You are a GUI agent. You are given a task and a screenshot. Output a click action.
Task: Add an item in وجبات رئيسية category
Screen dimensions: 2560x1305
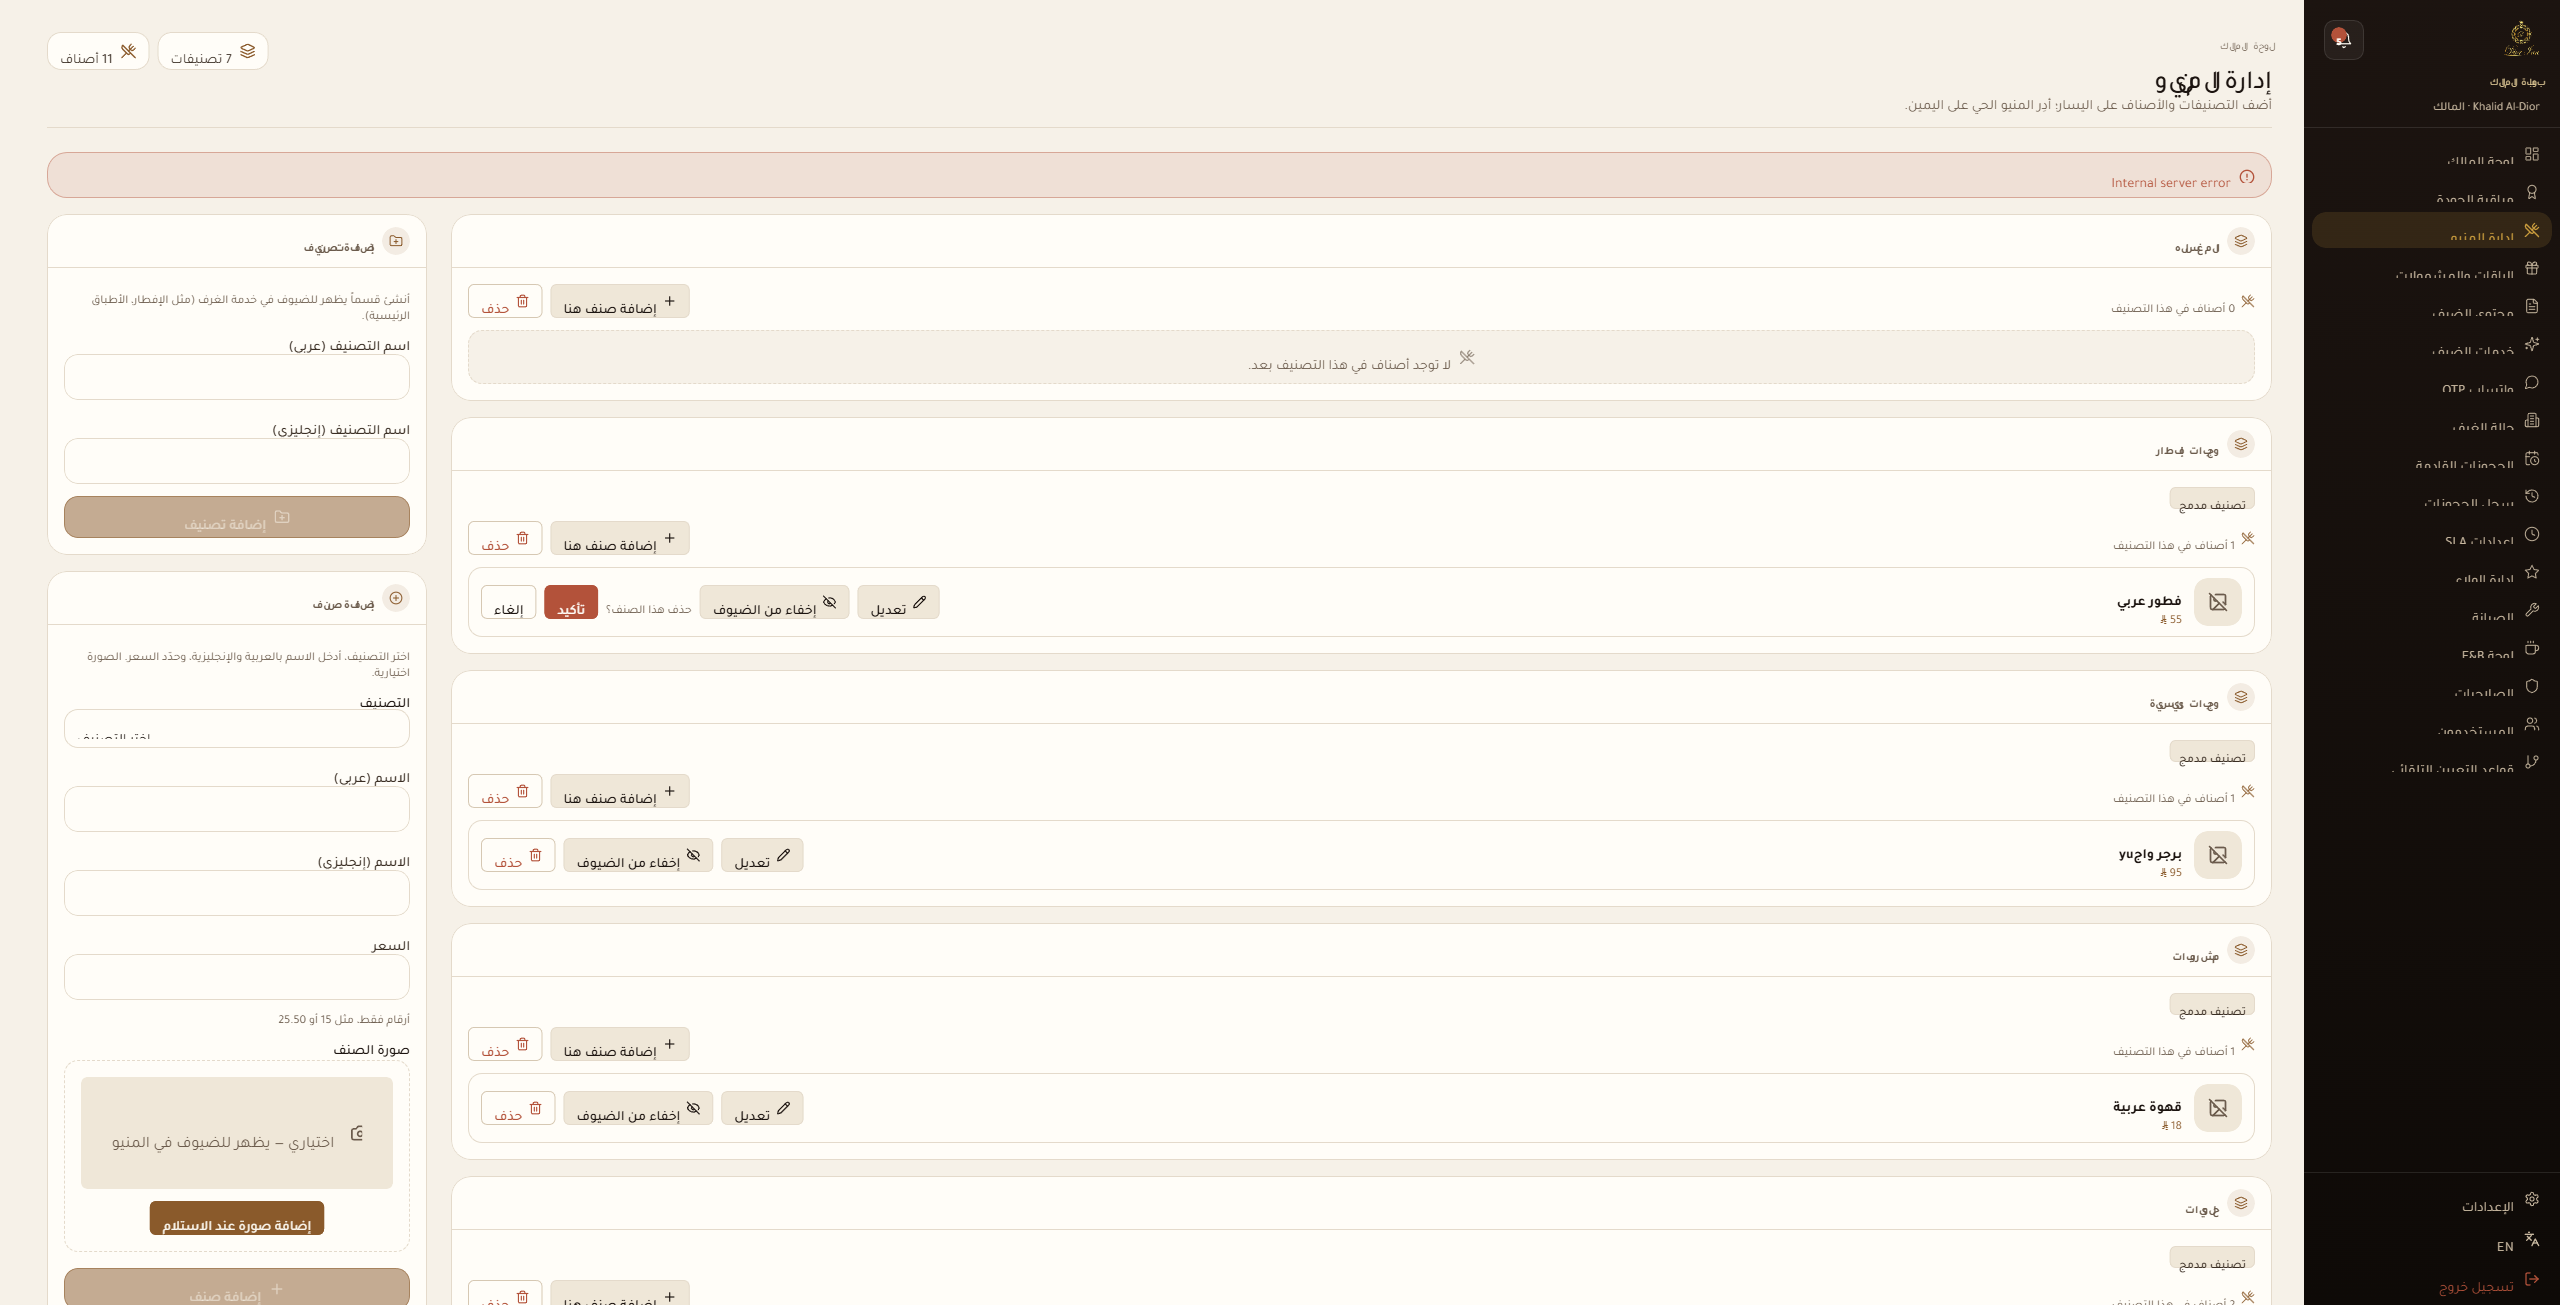point(620,791)
